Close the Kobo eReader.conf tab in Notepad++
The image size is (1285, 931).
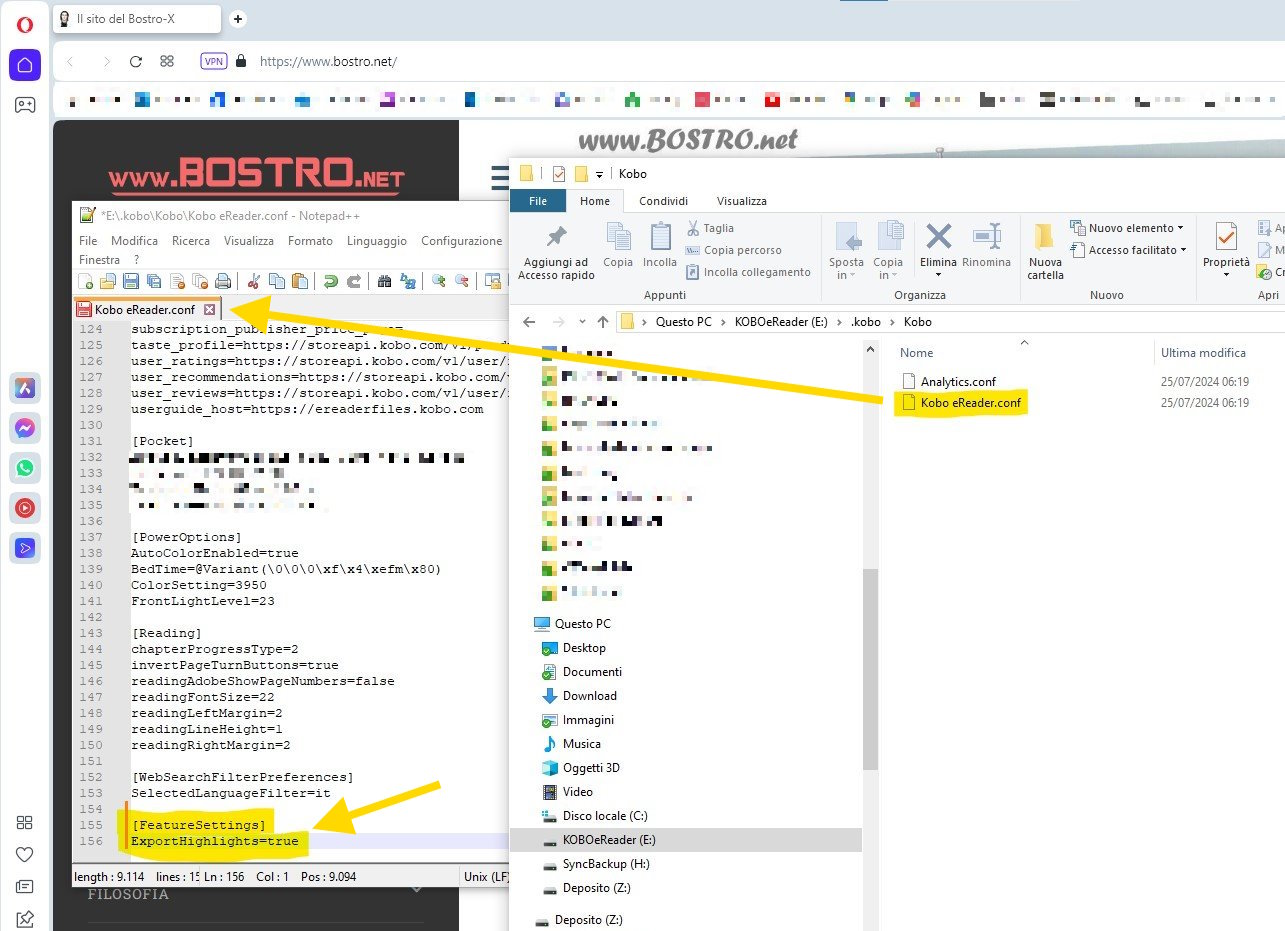point(209,310)
